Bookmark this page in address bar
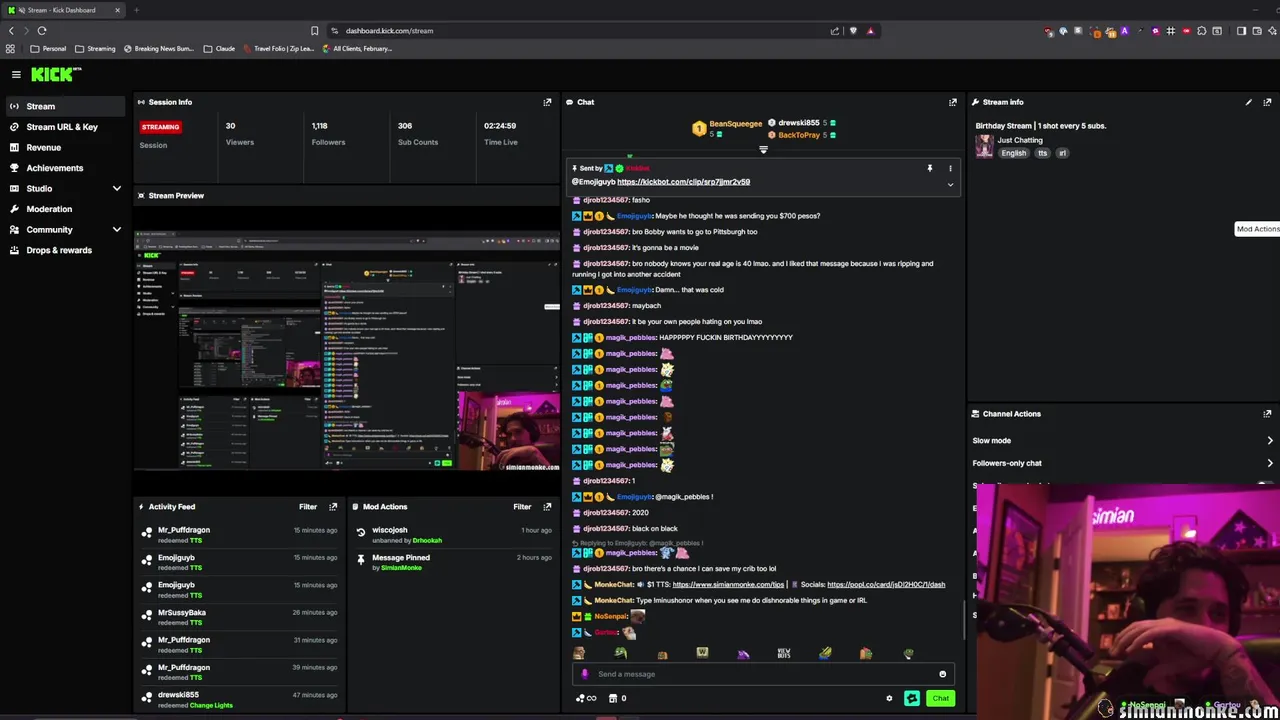Image resolution: width=1280 pixels, height=720 pixels. tap(314, 31)
